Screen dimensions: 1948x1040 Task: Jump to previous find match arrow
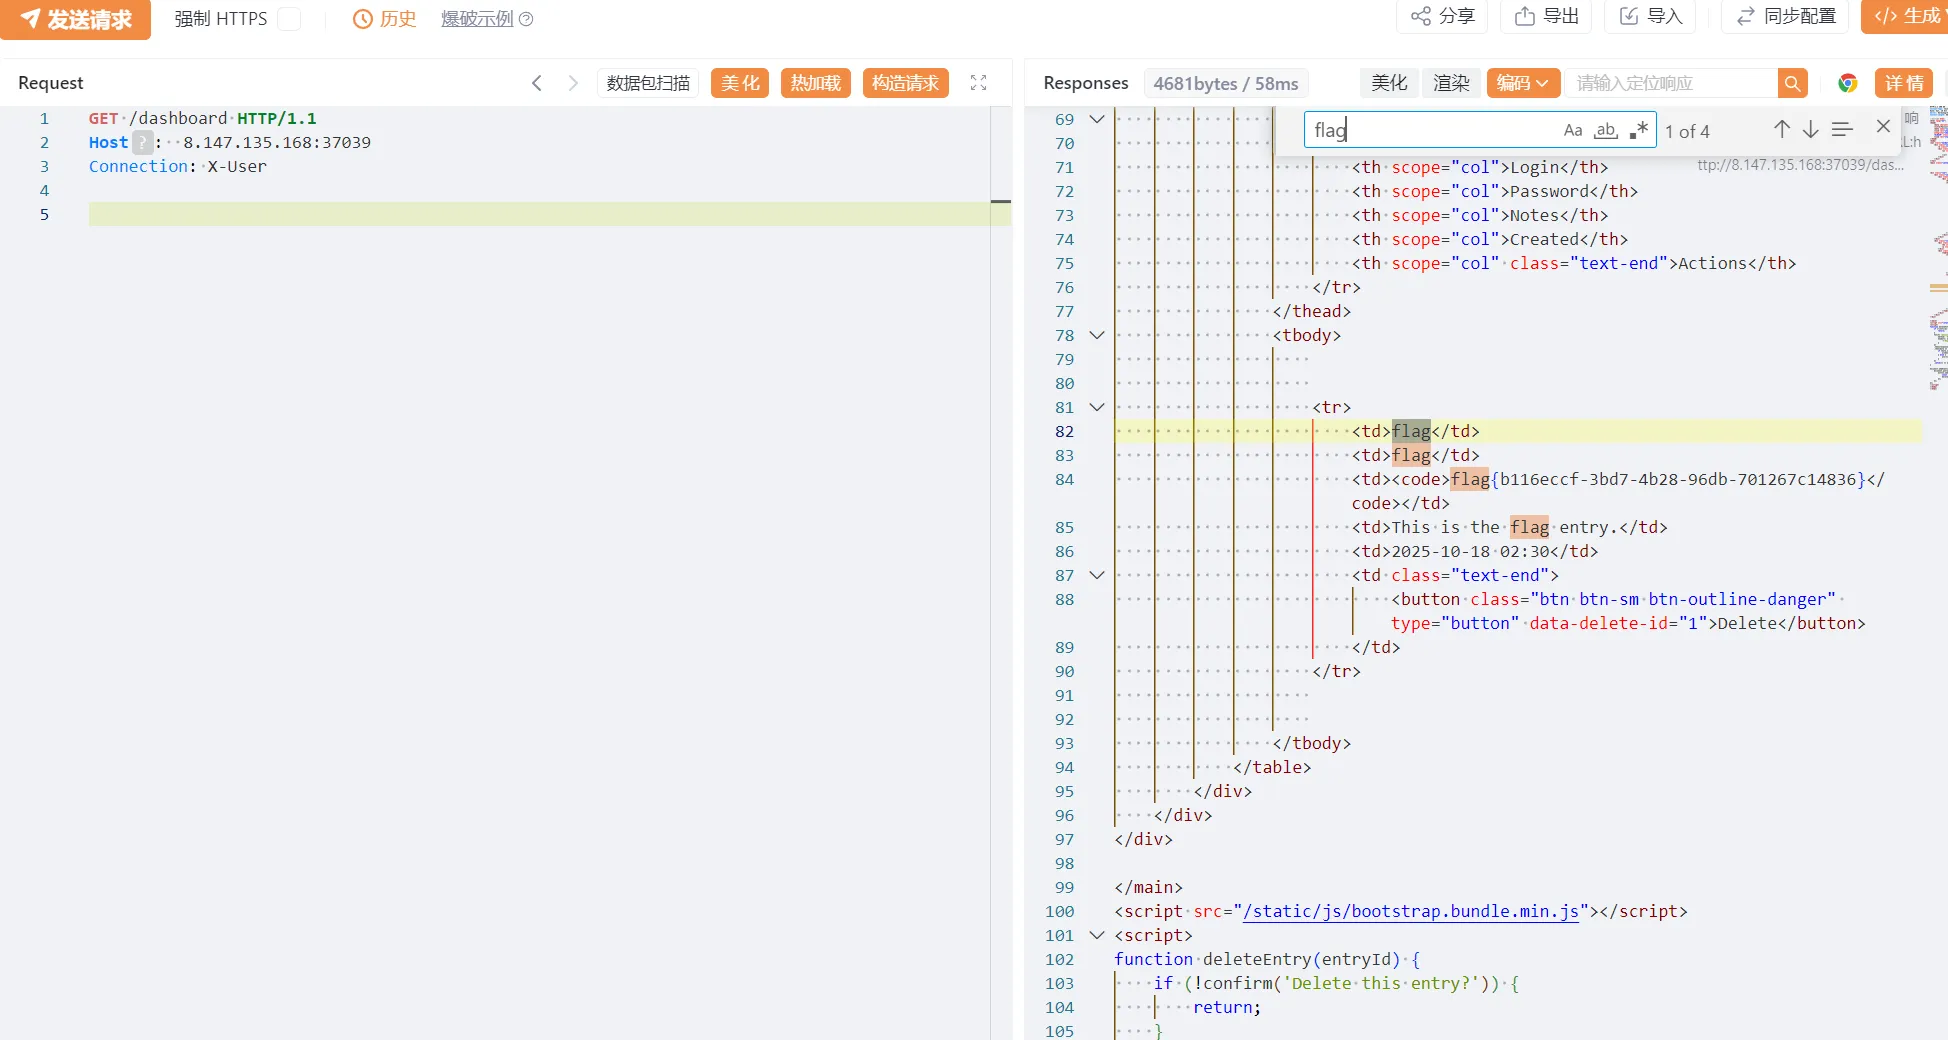tap(1781, 129)
